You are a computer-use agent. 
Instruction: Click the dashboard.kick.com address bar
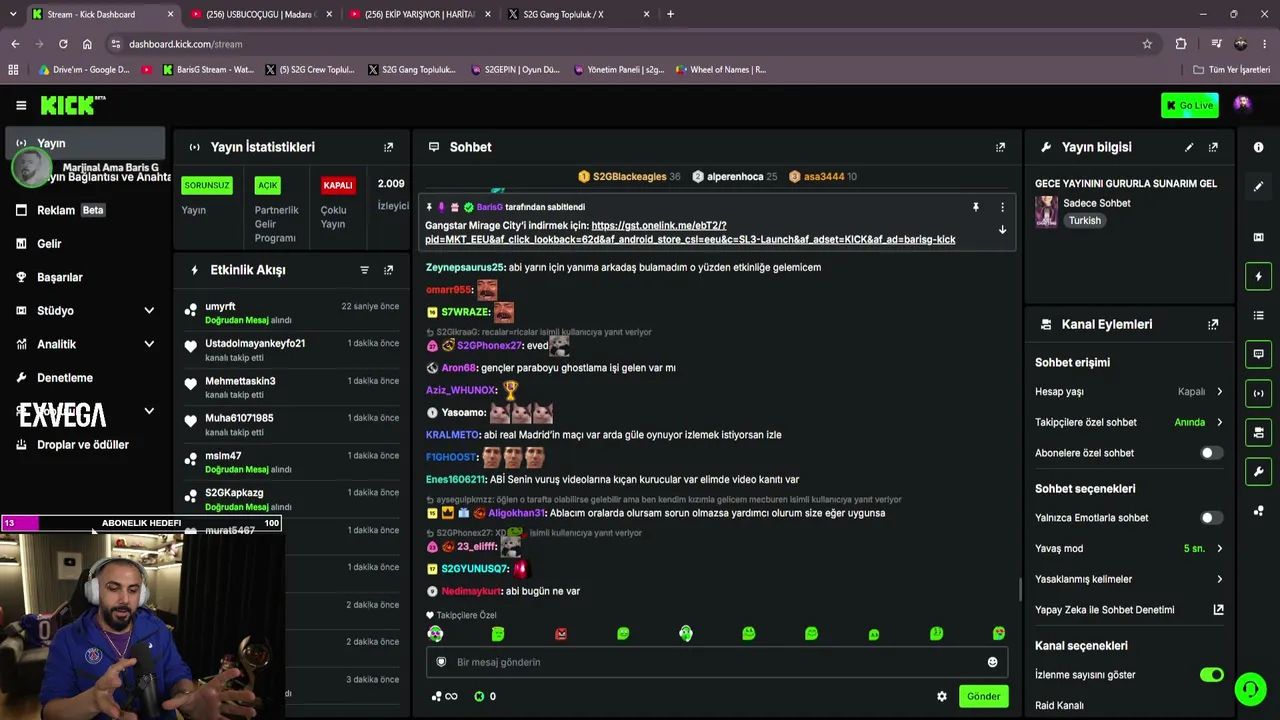[x=630, y=44]
